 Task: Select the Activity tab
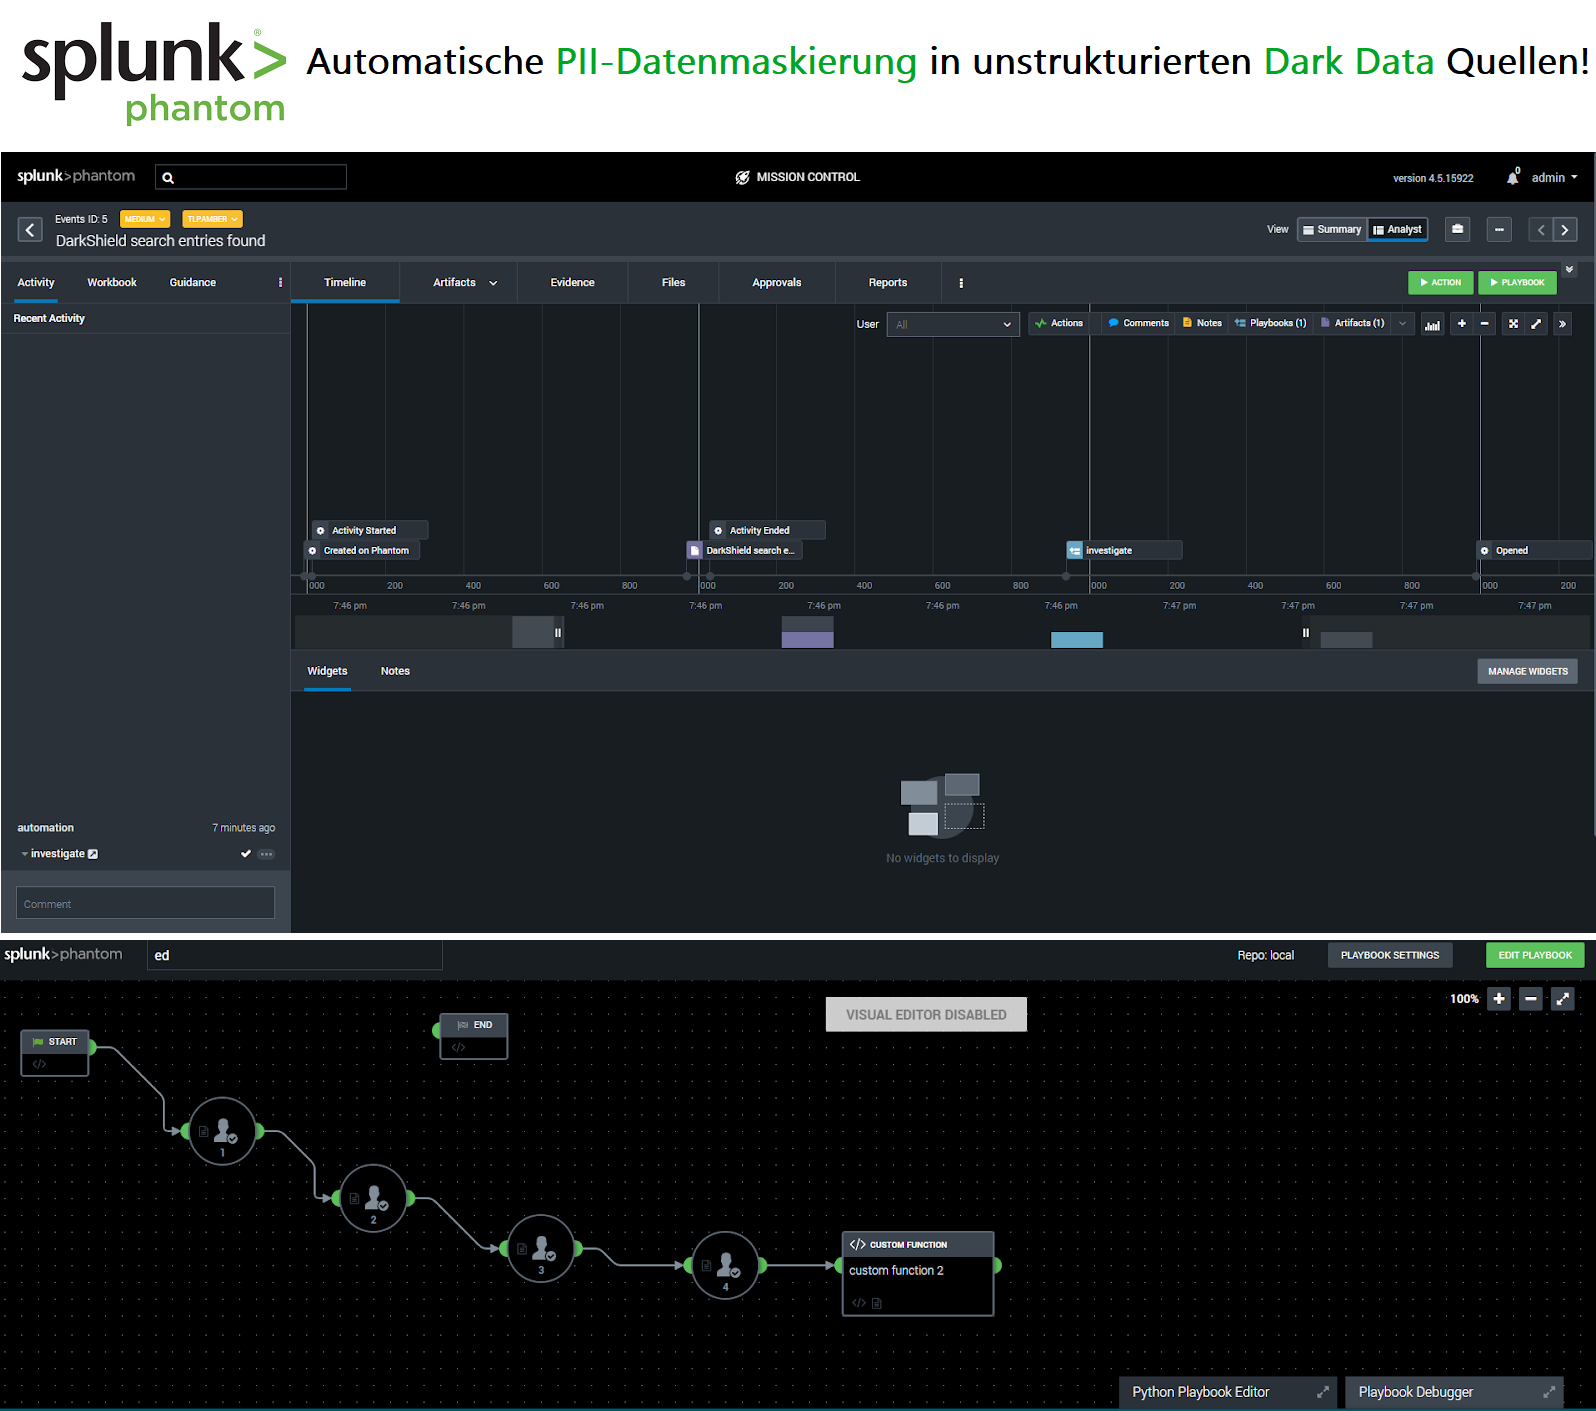pyautogui.click(x=36, y=283)
